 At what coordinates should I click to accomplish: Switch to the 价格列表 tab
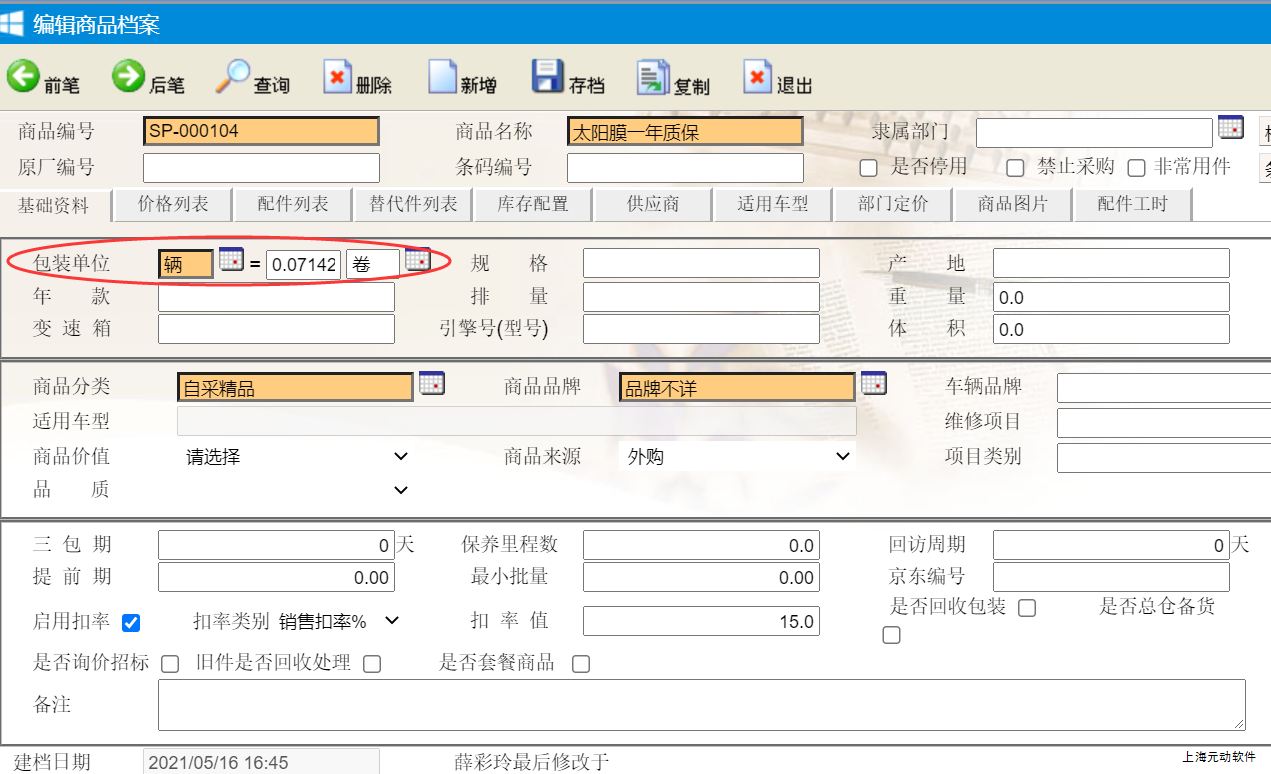[173, 204]
